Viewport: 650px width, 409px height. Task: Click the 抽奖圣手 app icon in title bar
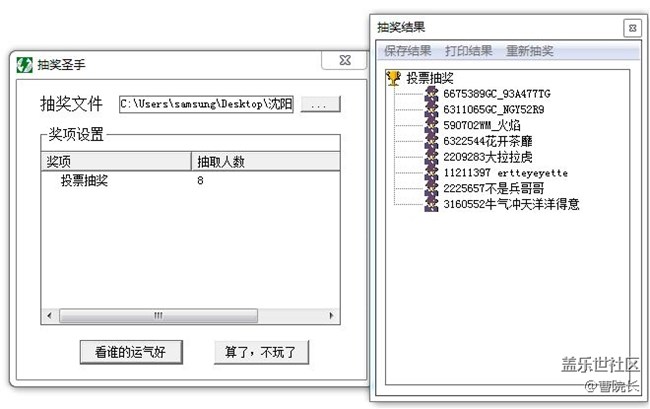click(x=24, y=65)
